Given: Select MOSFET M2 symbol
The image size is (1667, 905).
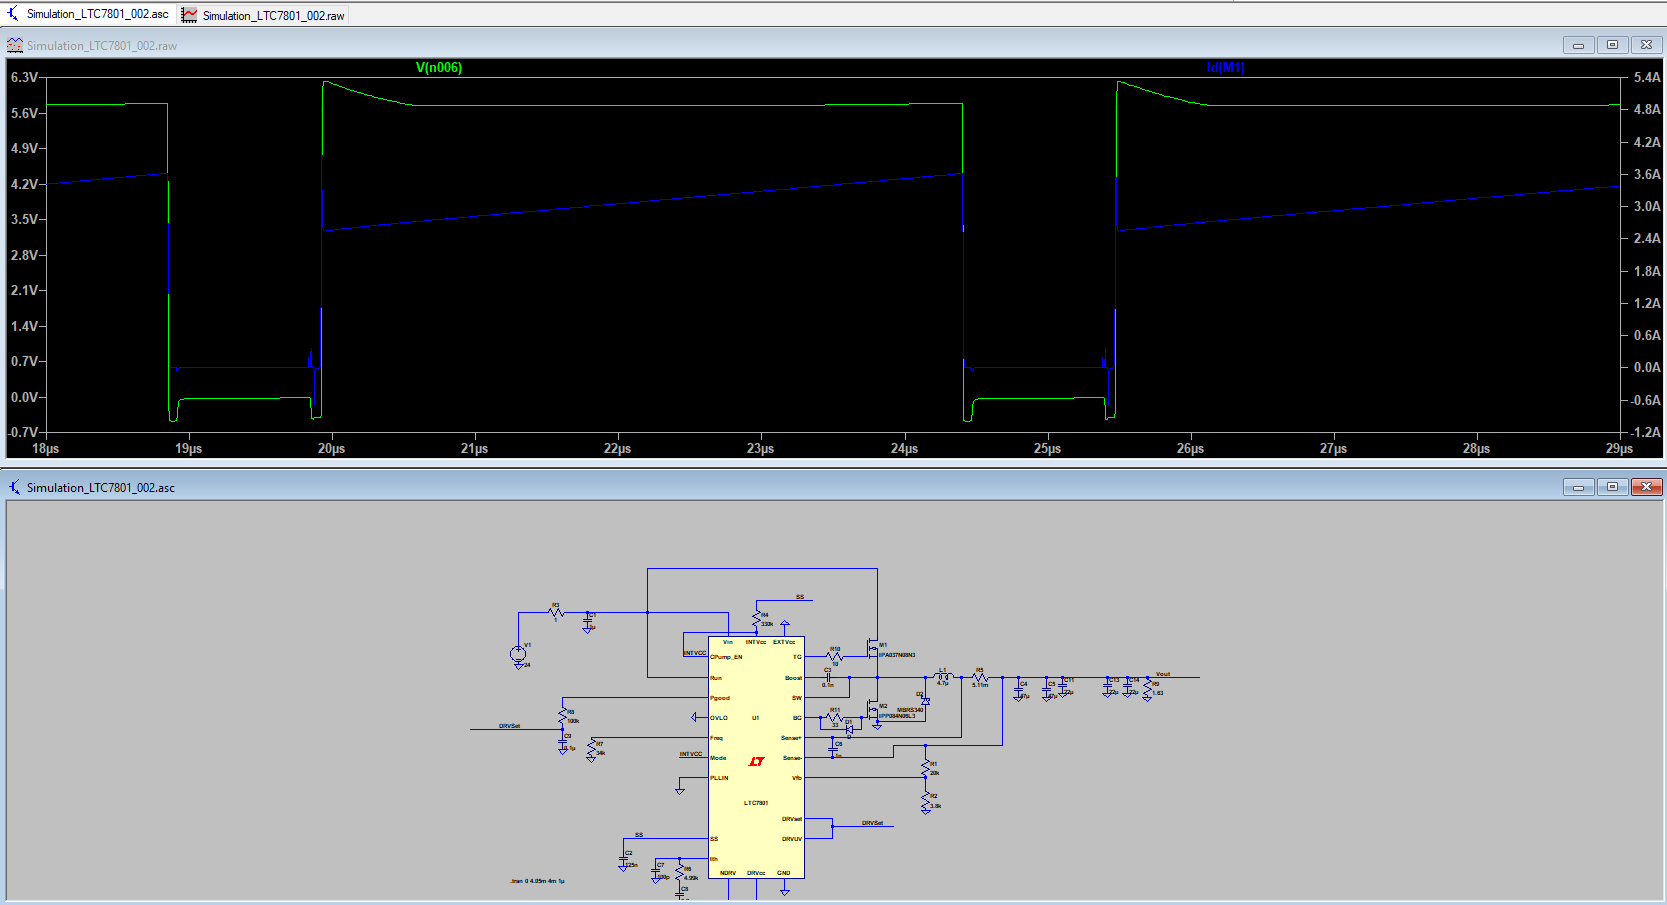Looking at the screenshot, I should [874, 711].
